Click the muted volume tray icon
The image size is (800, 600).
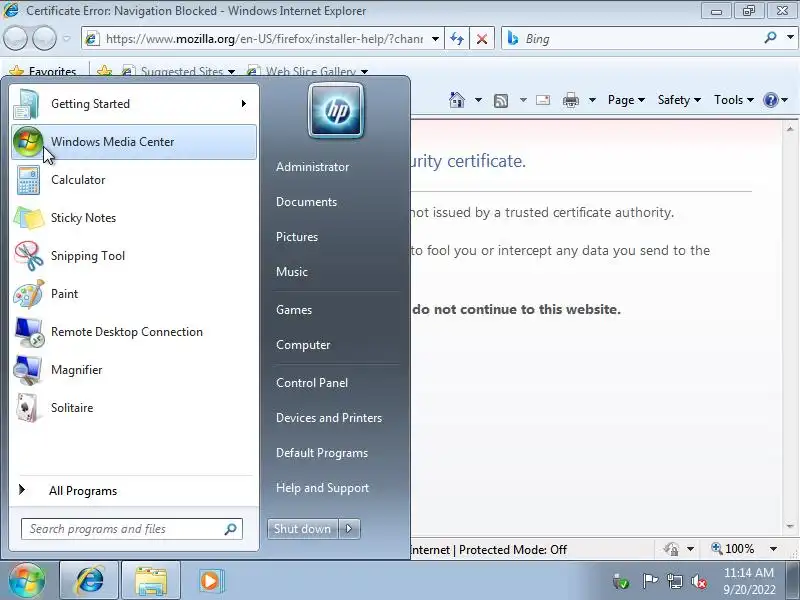(x=699, y=581)
